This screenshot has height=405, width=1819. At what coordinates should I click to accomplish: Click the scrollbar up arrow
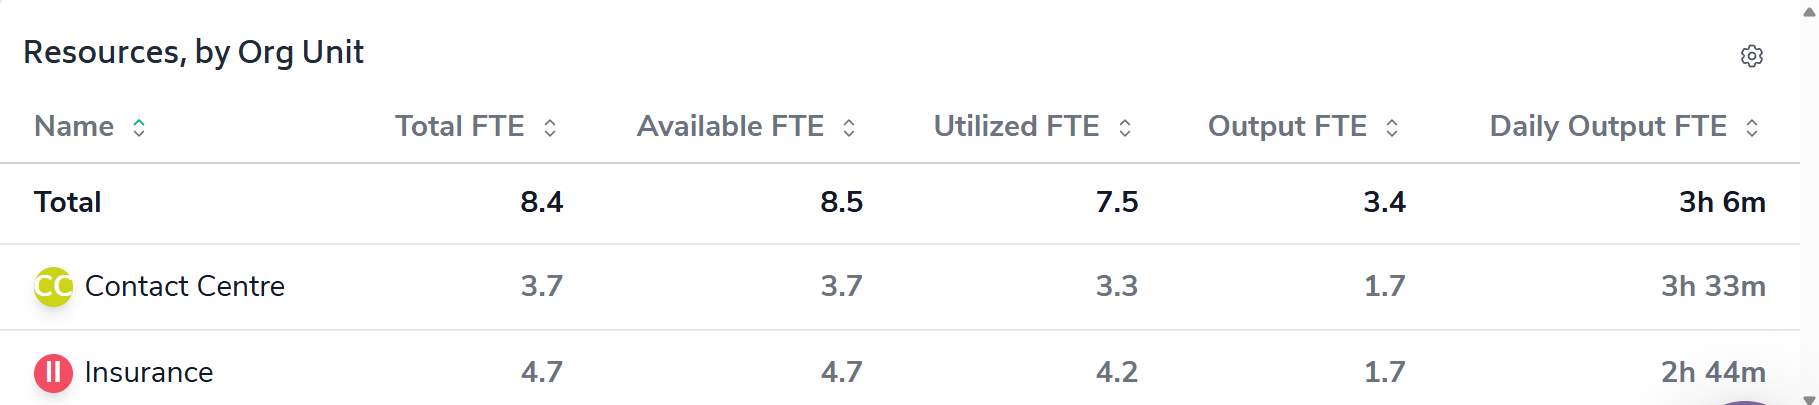[1809, 12]
